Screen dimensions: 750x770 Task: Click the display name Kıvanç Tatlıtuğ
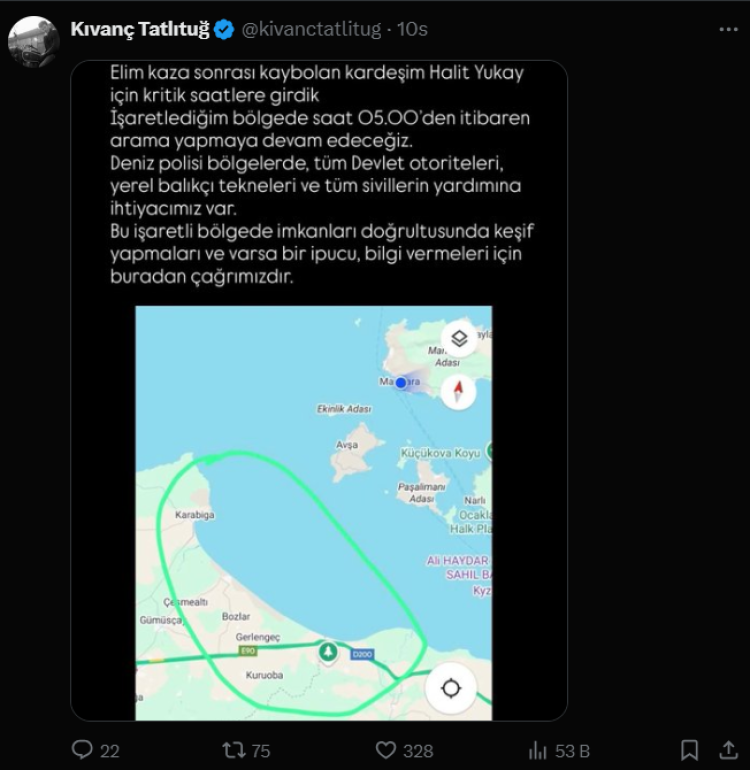[x=139, y=30]
